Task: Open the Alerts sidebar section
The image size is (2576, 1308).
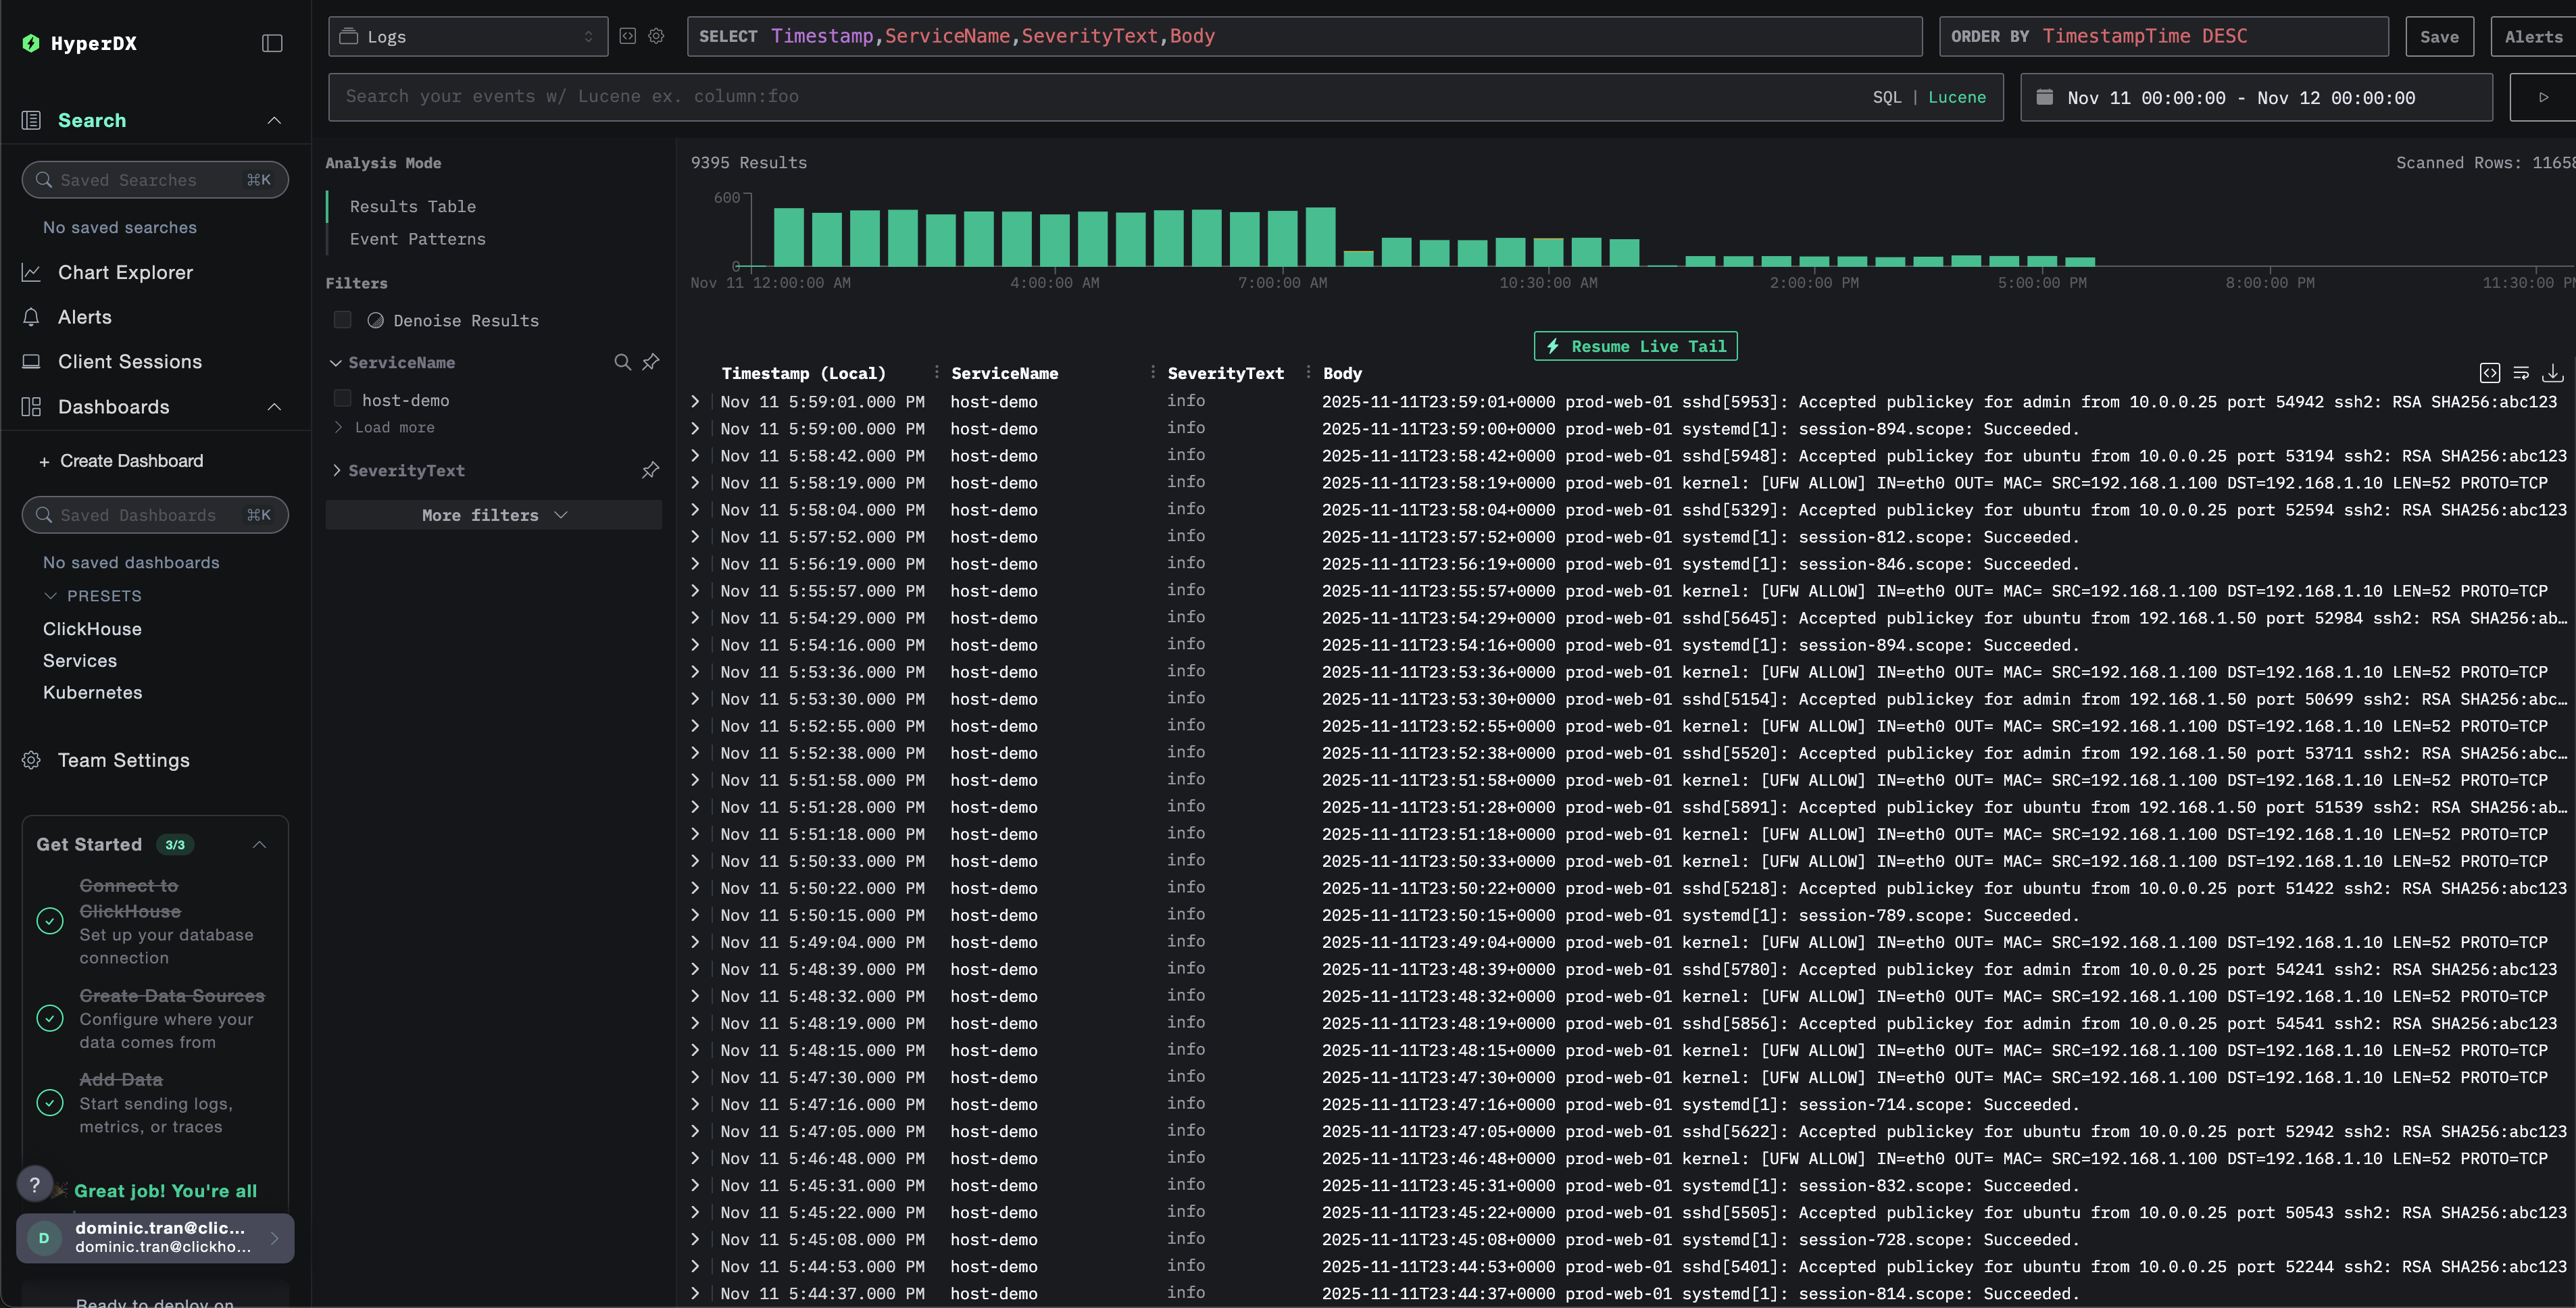Action: (x=84, y=317)
